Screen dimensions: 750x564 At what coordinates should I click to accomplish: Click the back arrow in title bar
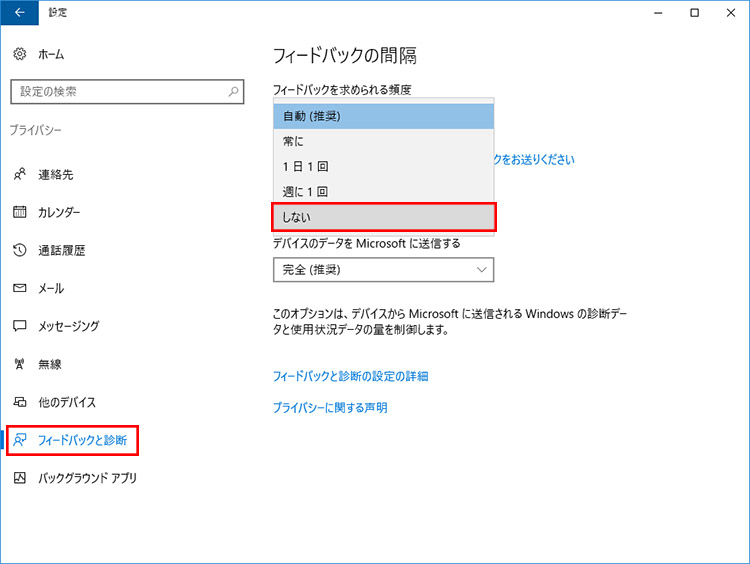(19, 12)
